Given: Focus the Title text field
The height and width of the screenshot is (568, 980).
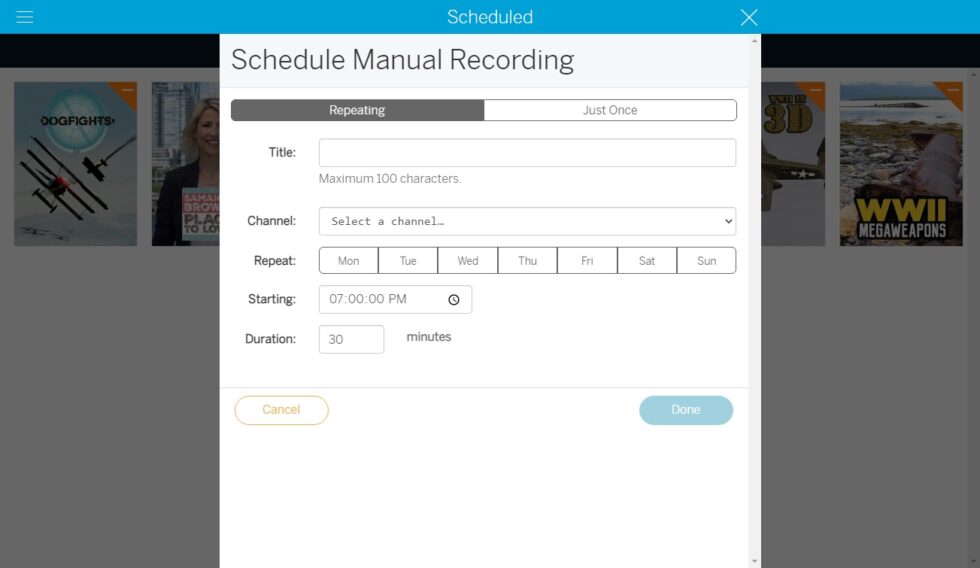Looking at the screenshot, I should click(527, 153).
